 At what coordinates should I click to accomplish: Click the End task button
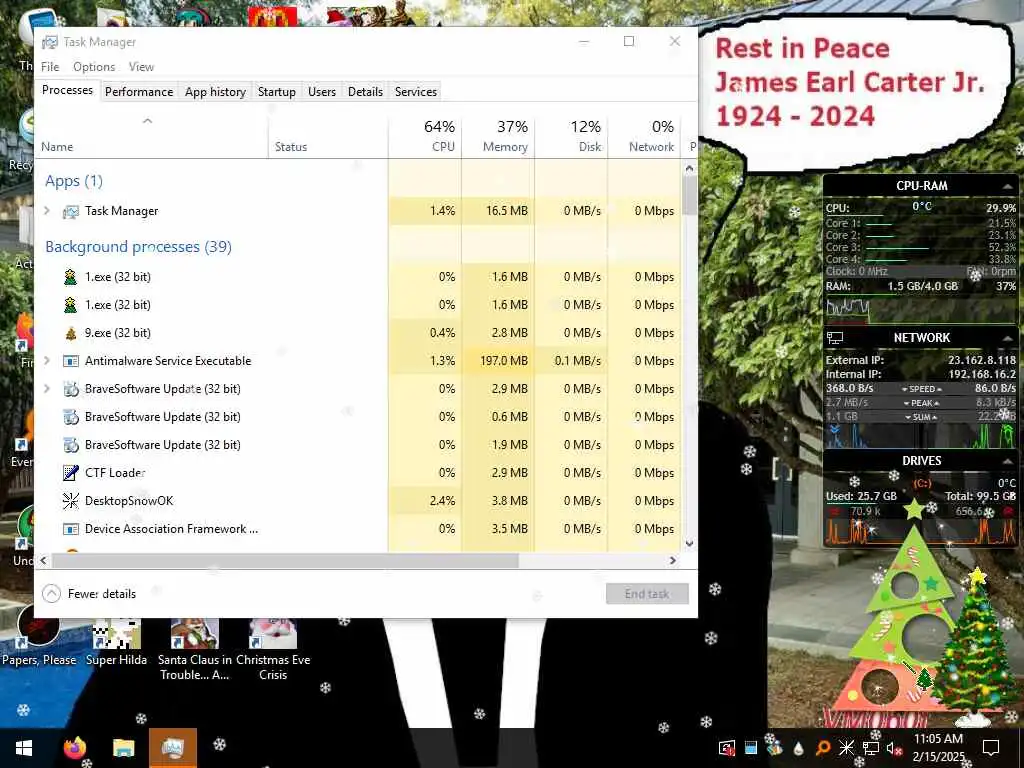tap(647, 594)
